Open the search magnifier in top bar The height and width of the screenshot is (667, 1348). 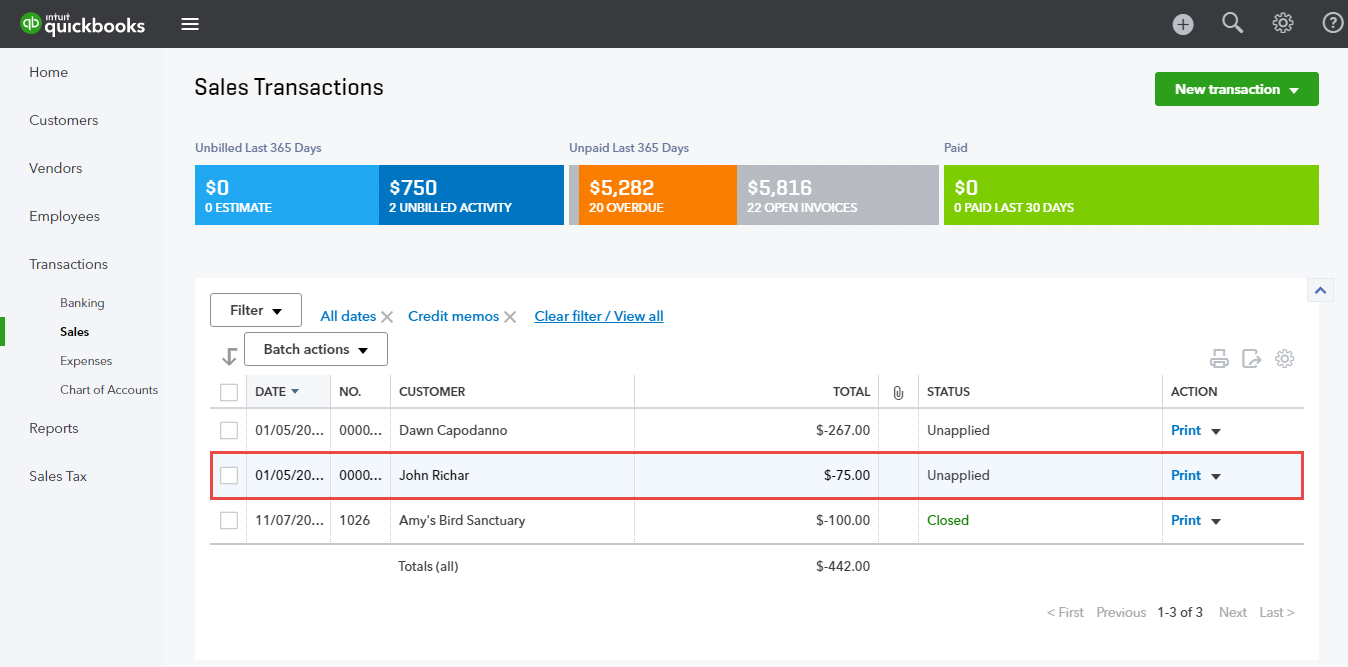click(x=1233, y=23)
